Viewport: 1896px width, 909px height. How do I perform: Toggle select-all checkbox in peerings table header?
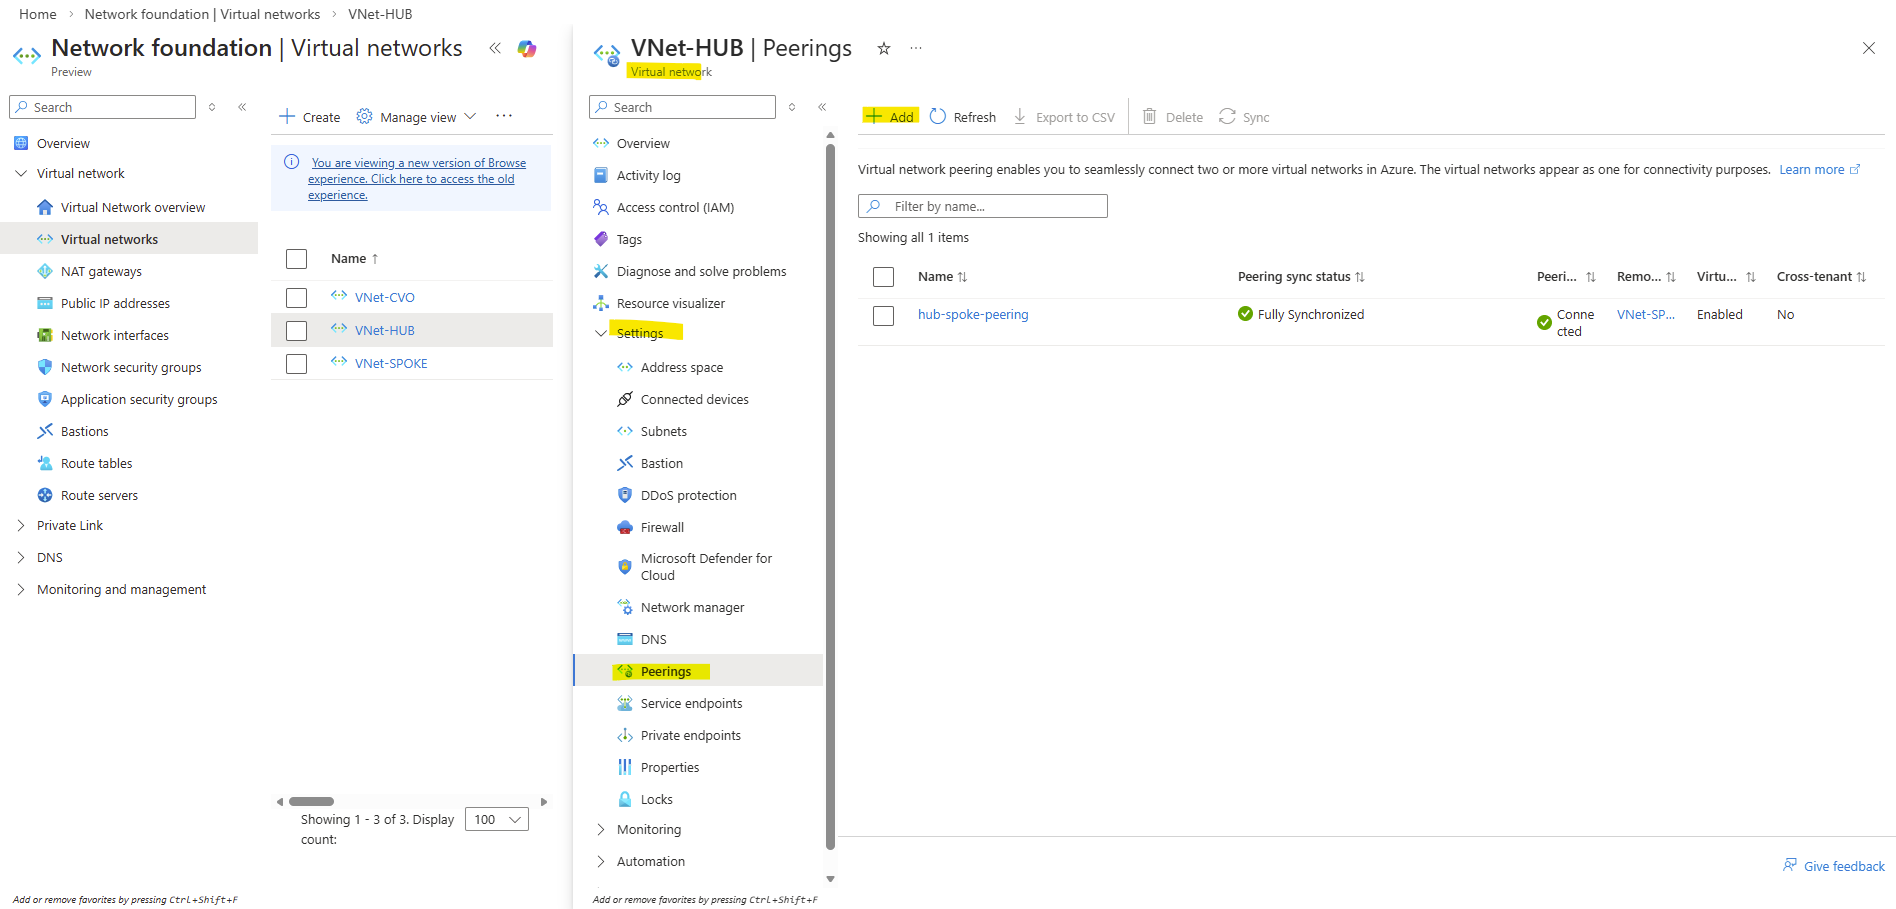click(x=883, y=277)
